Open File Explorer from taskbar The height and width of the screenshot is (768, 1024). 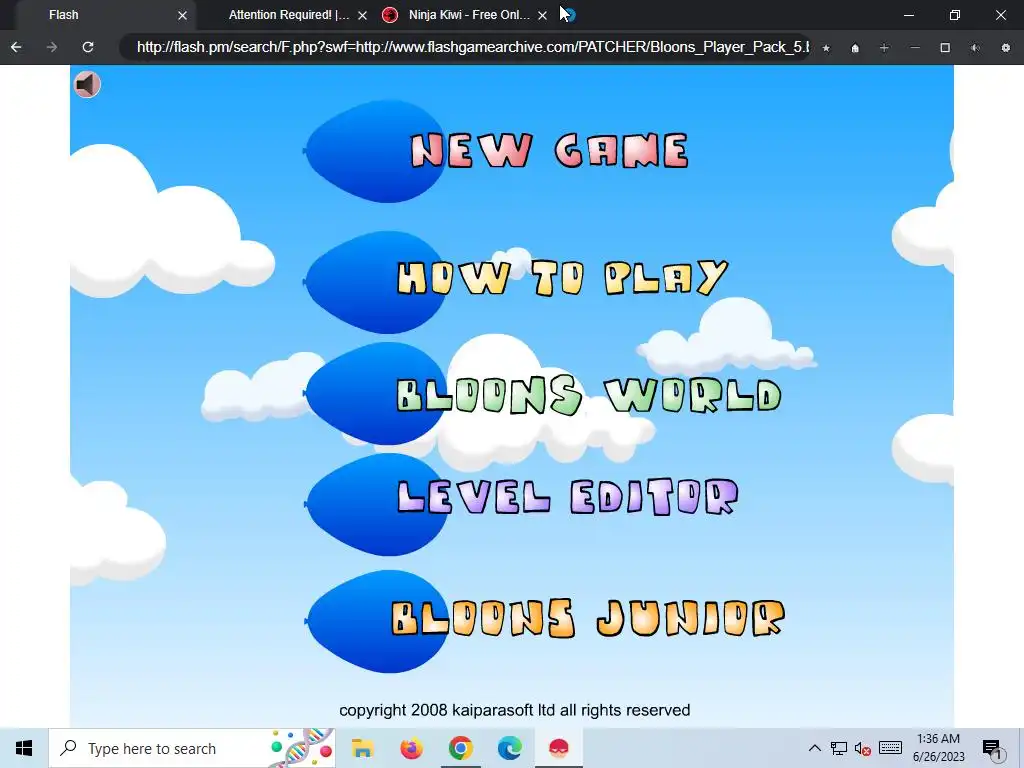[x=362, y=748]
